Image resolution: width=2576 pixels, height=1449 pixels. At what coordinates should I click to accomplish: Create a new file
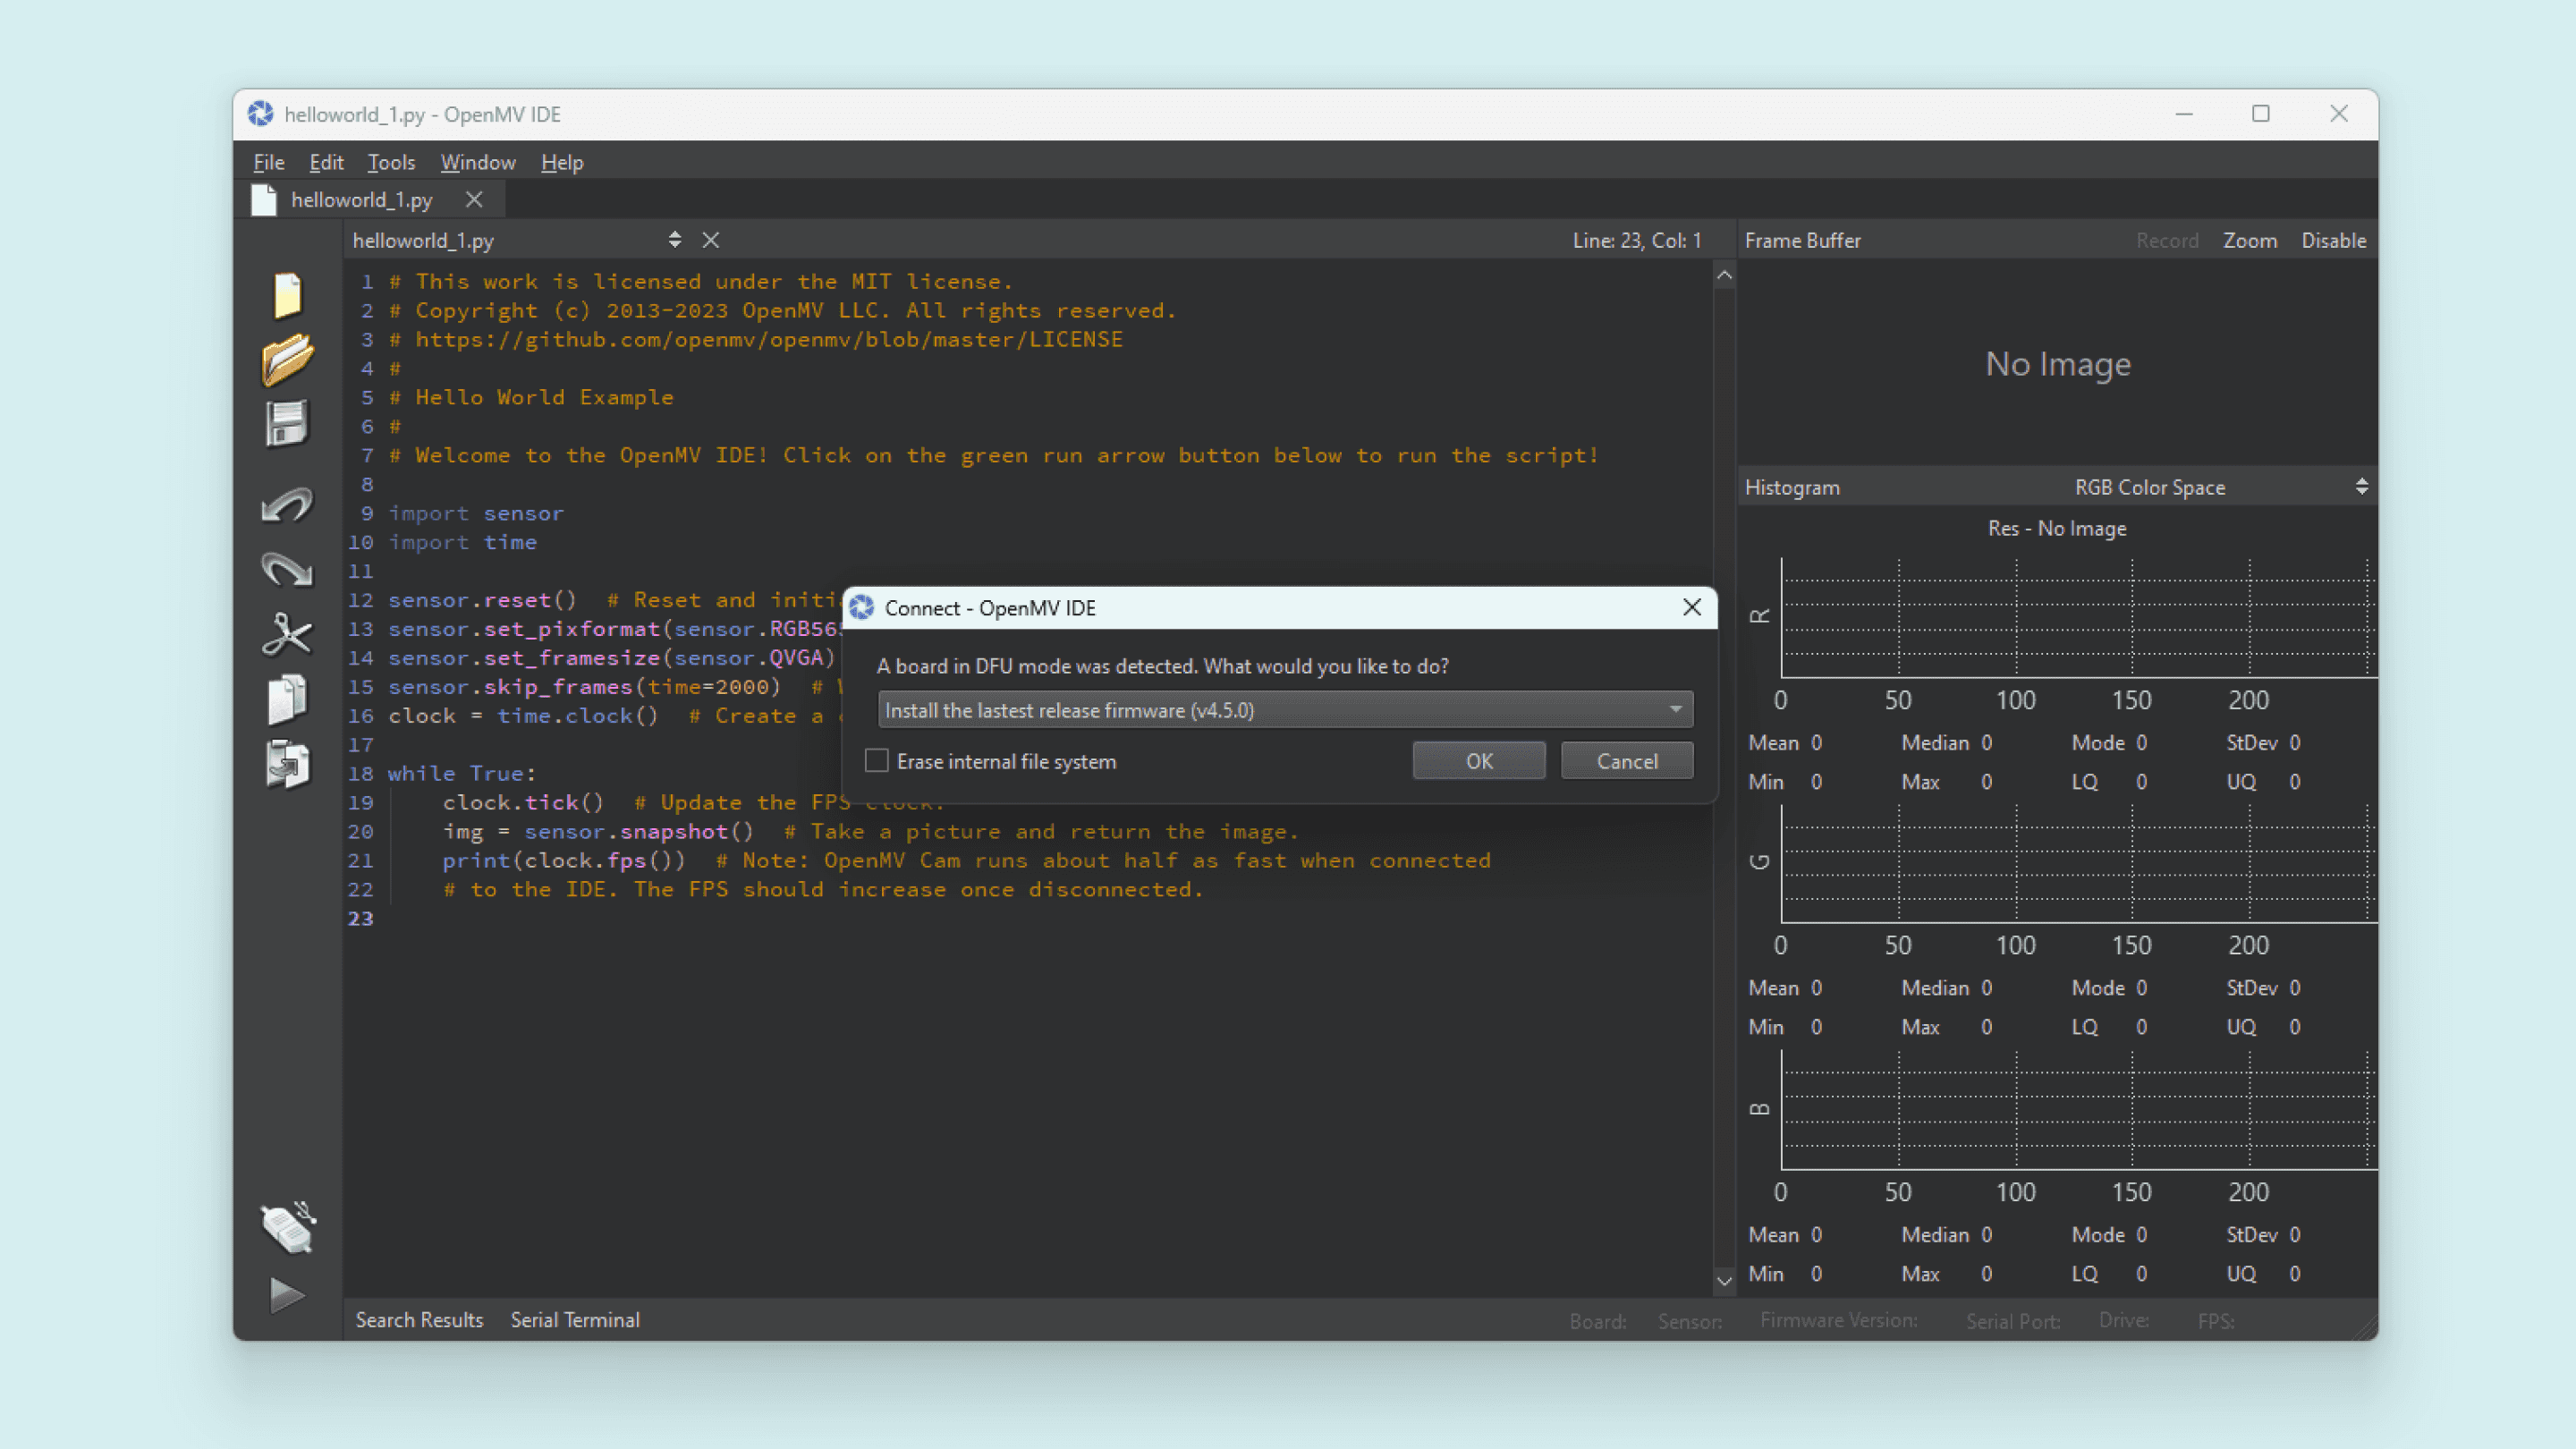(x=287, y=295)
